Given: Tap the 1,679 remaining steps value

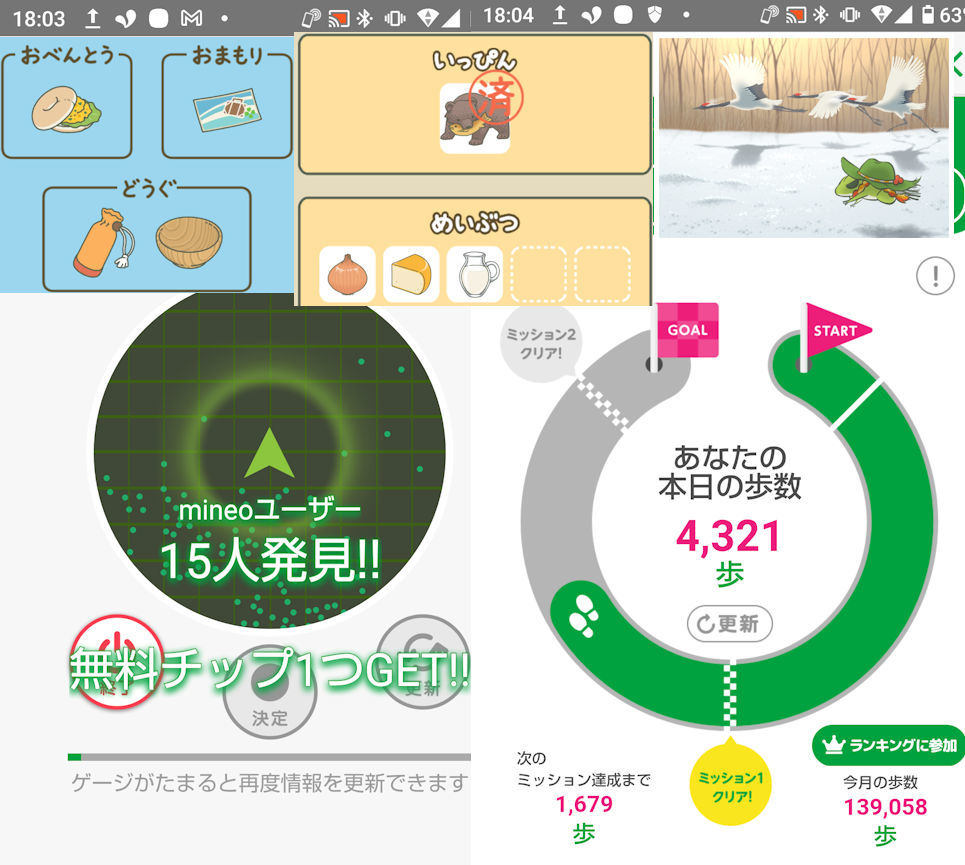Looking at the screenshot, I should click(584, 804).
